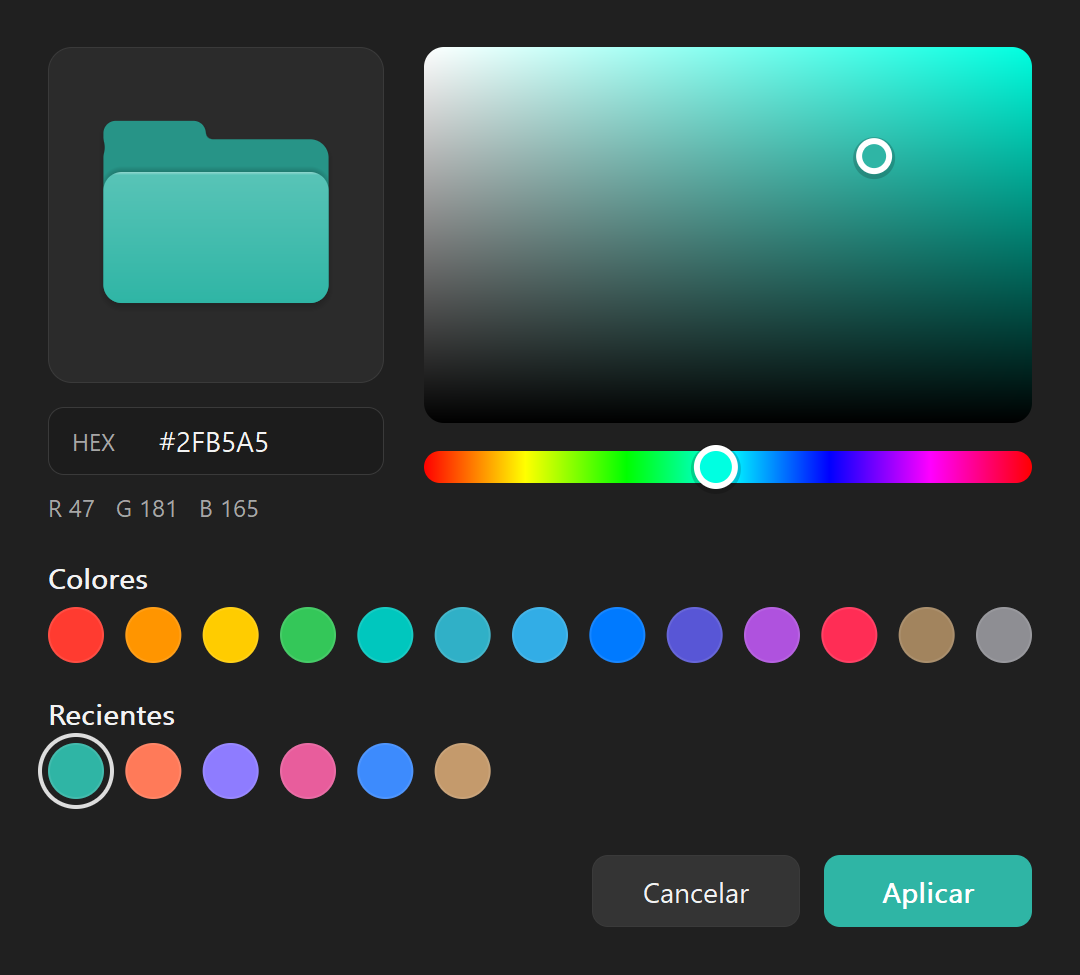Viewport: 1080px width, 975px height.
Task: Click the Colores section heading
Action: (x=98, y=580)
